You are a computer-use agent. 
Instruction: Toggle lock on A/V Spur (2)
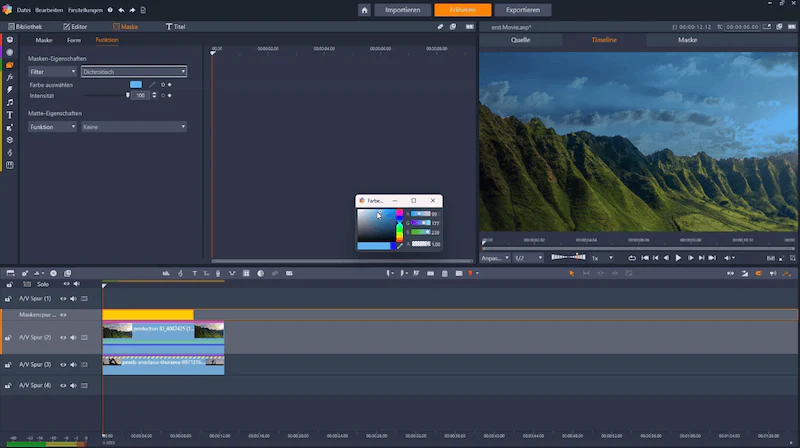[x=8, y=338]
